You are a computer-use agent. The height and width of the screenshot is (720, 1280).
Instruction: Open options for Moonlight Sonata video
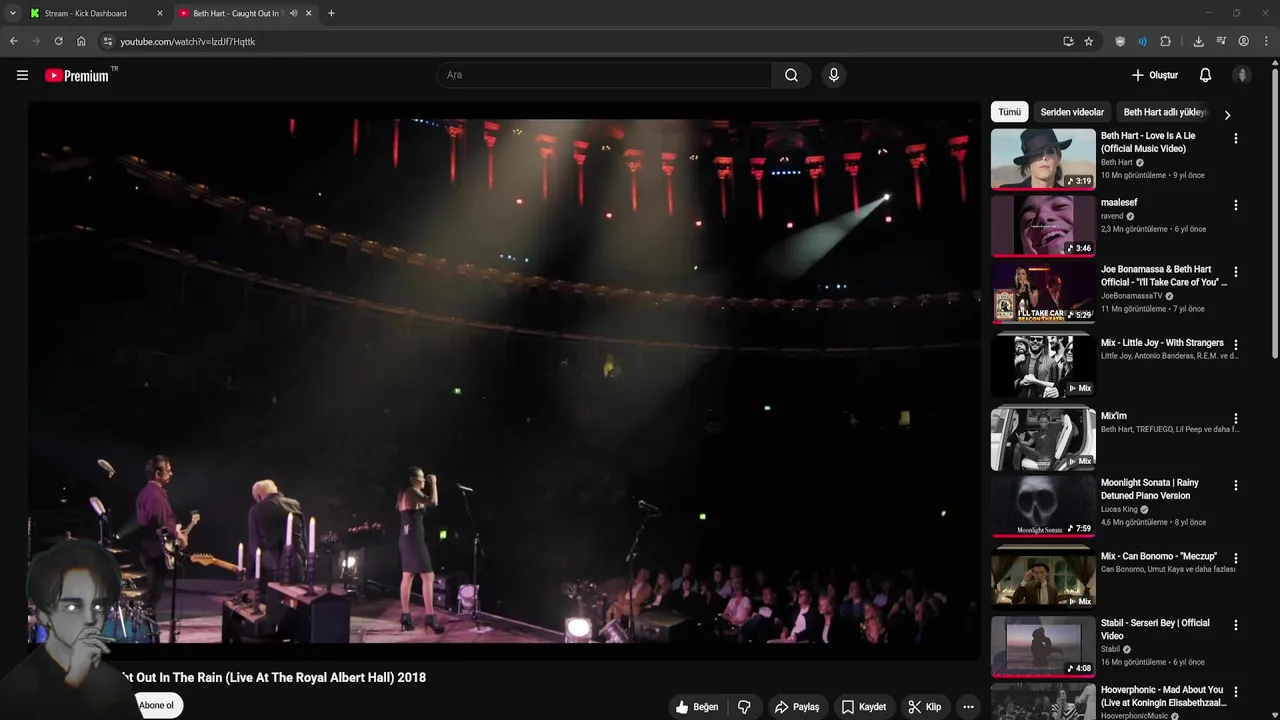pyautogui.click(x=1235, y=485)
